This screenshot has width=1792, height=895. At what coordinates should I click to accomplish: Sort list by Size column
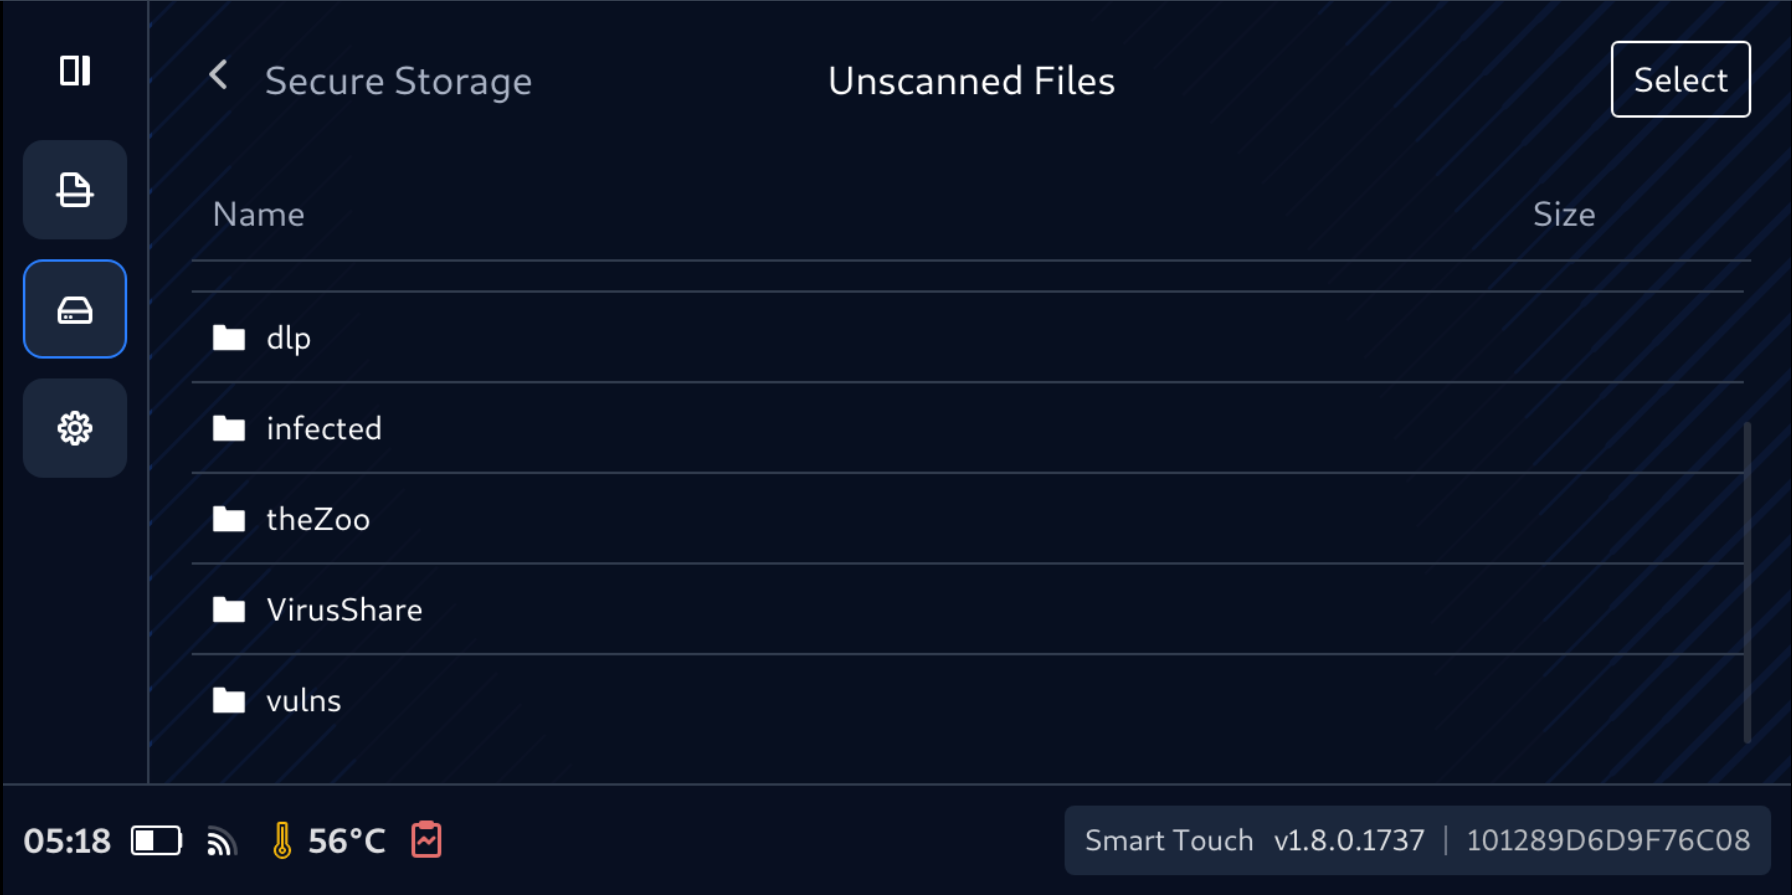(x=1564, y=215)
